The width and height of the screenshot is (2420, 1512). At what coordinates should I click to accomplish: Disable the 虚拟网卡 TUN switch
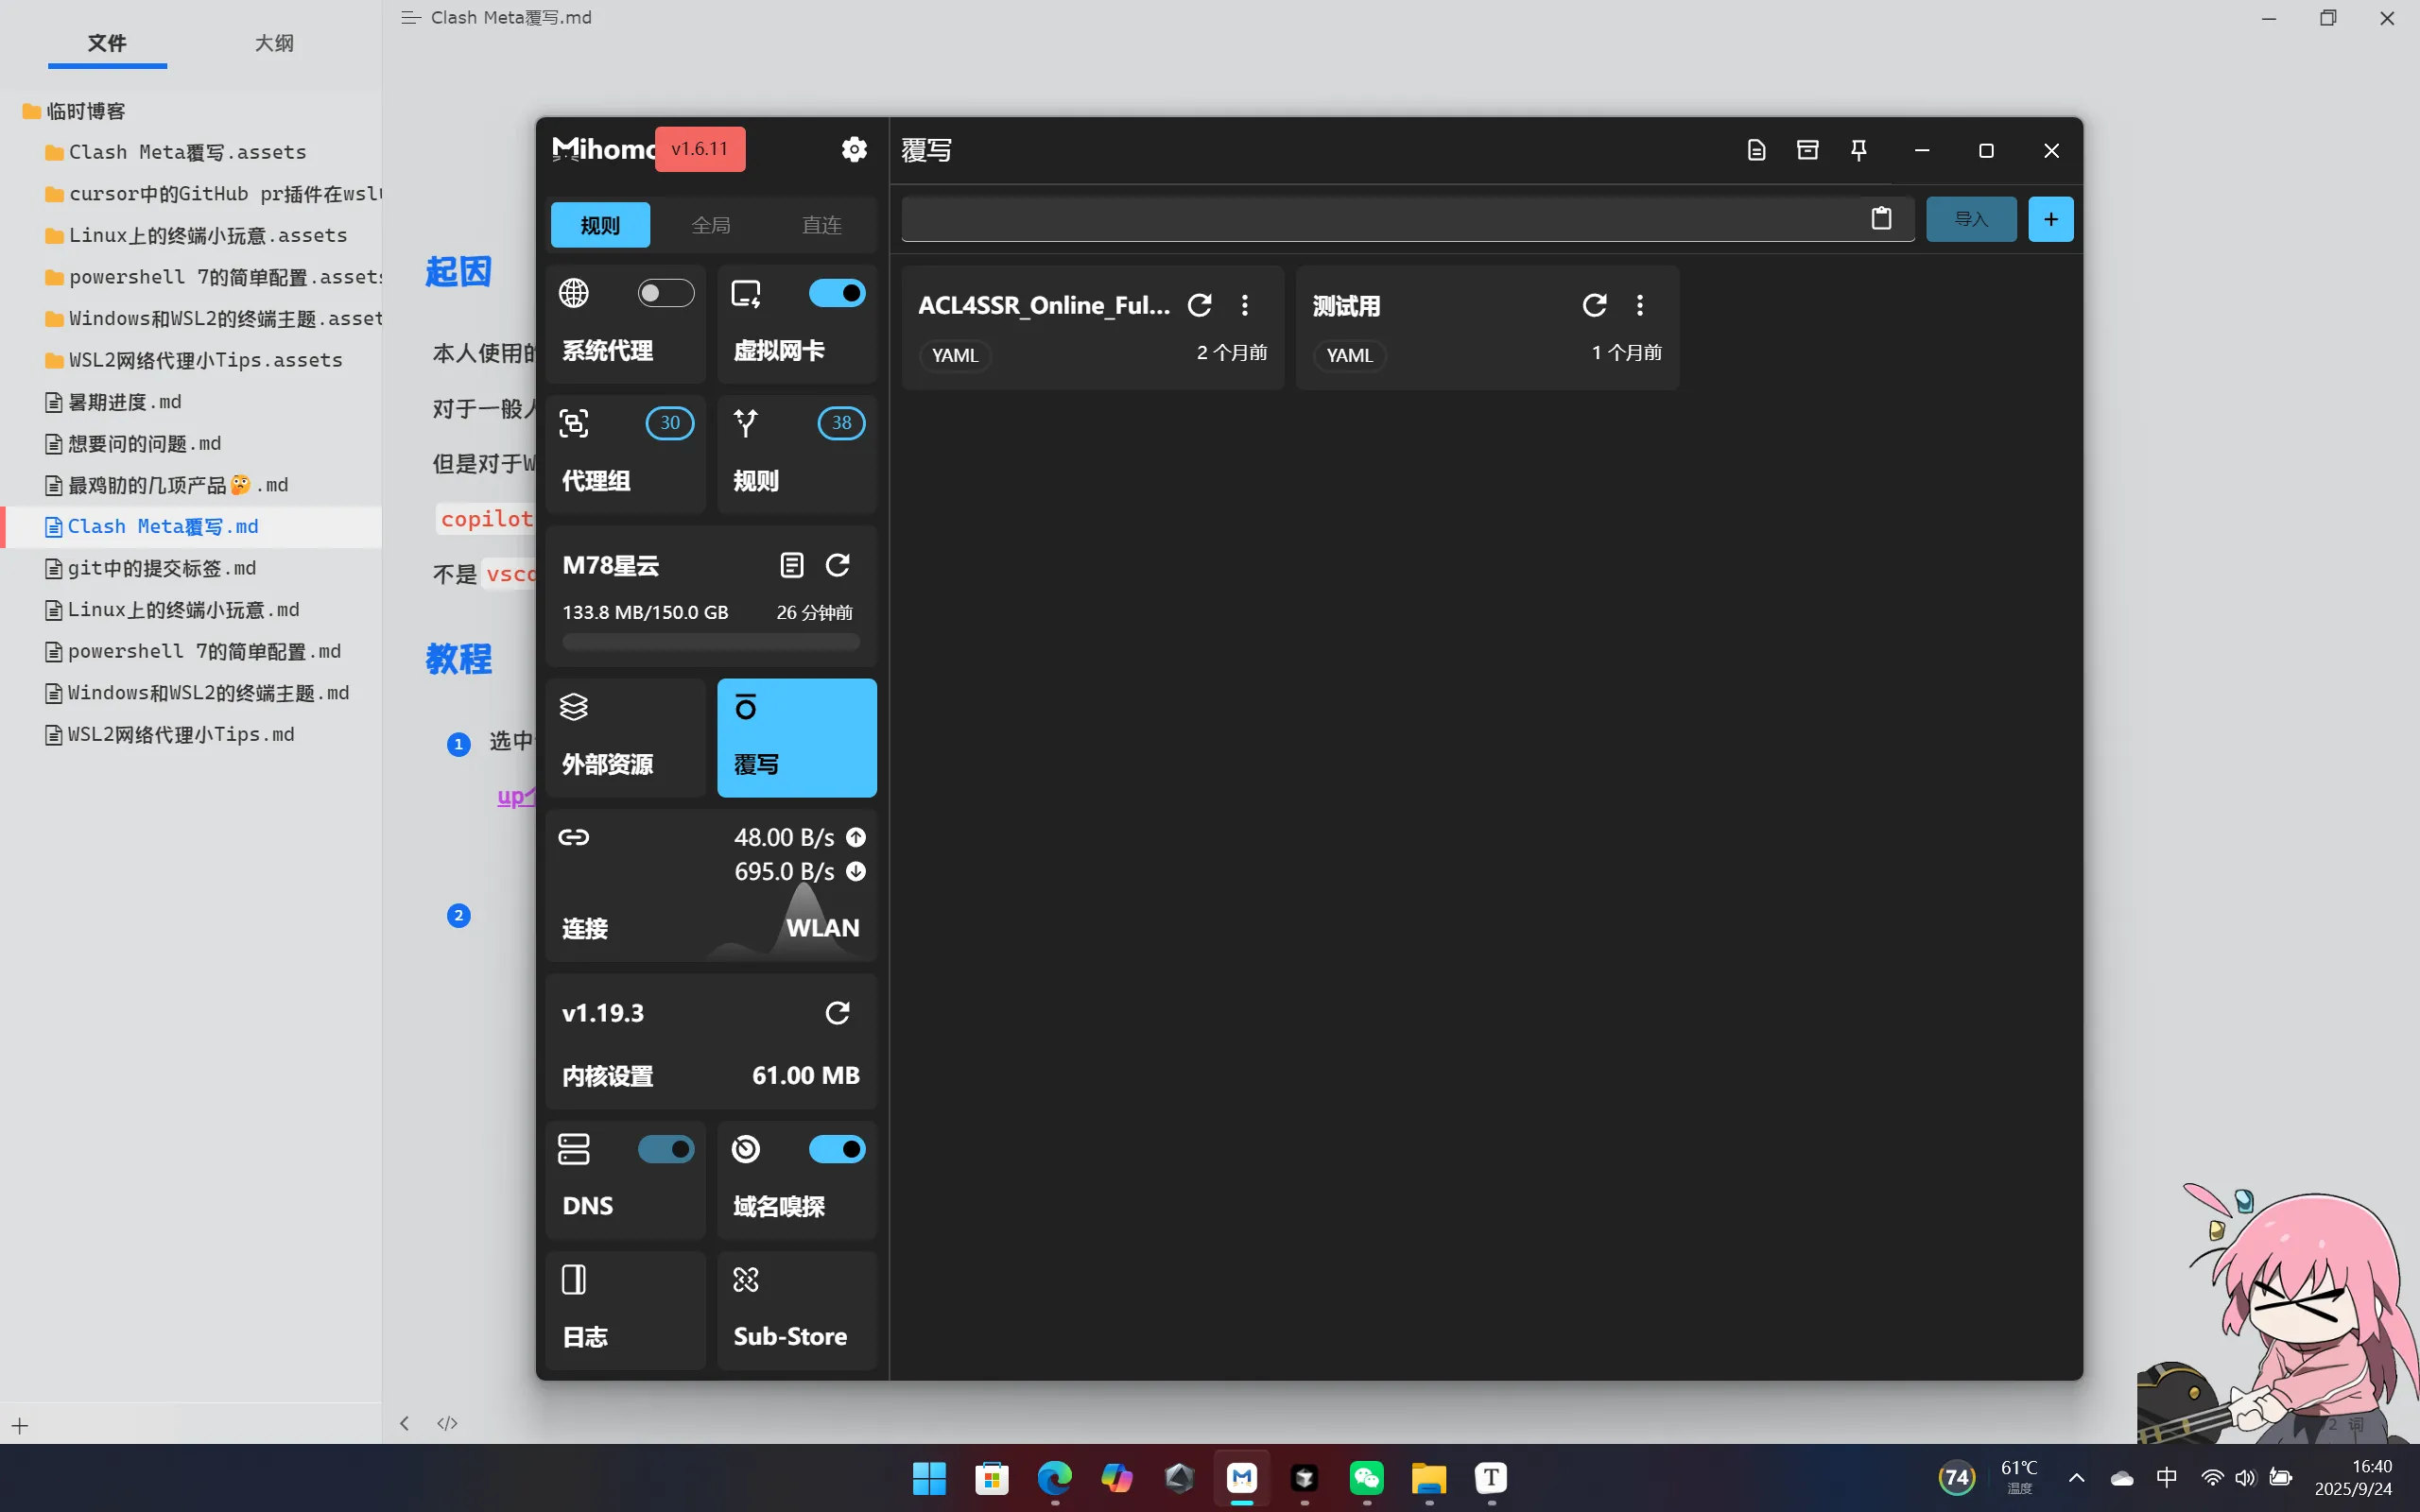(836, 293)
